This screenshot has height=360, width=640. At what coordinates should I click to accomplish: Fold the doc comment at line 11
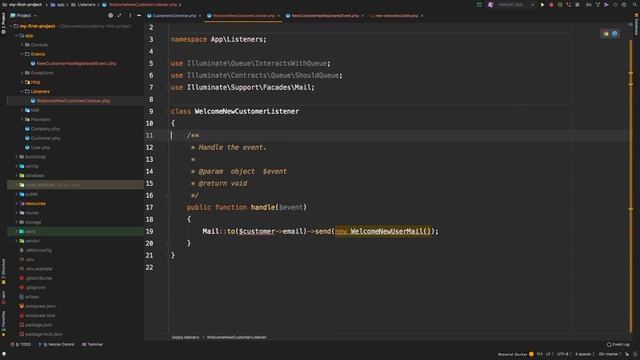click(168, 136)
